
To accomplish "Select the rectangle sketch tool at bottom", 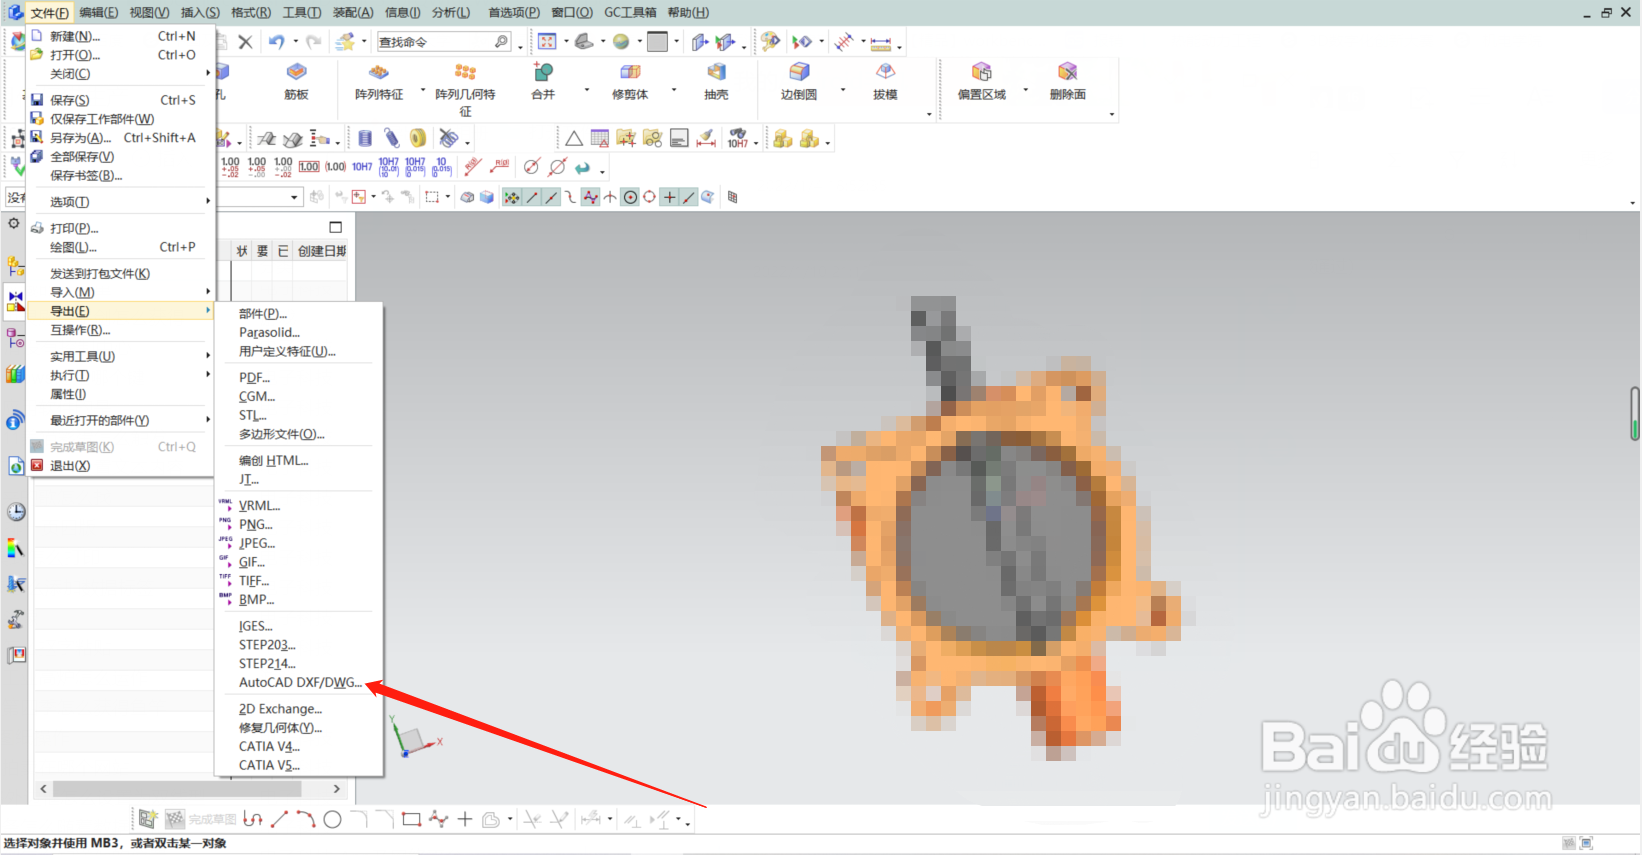I will point(411,820).
